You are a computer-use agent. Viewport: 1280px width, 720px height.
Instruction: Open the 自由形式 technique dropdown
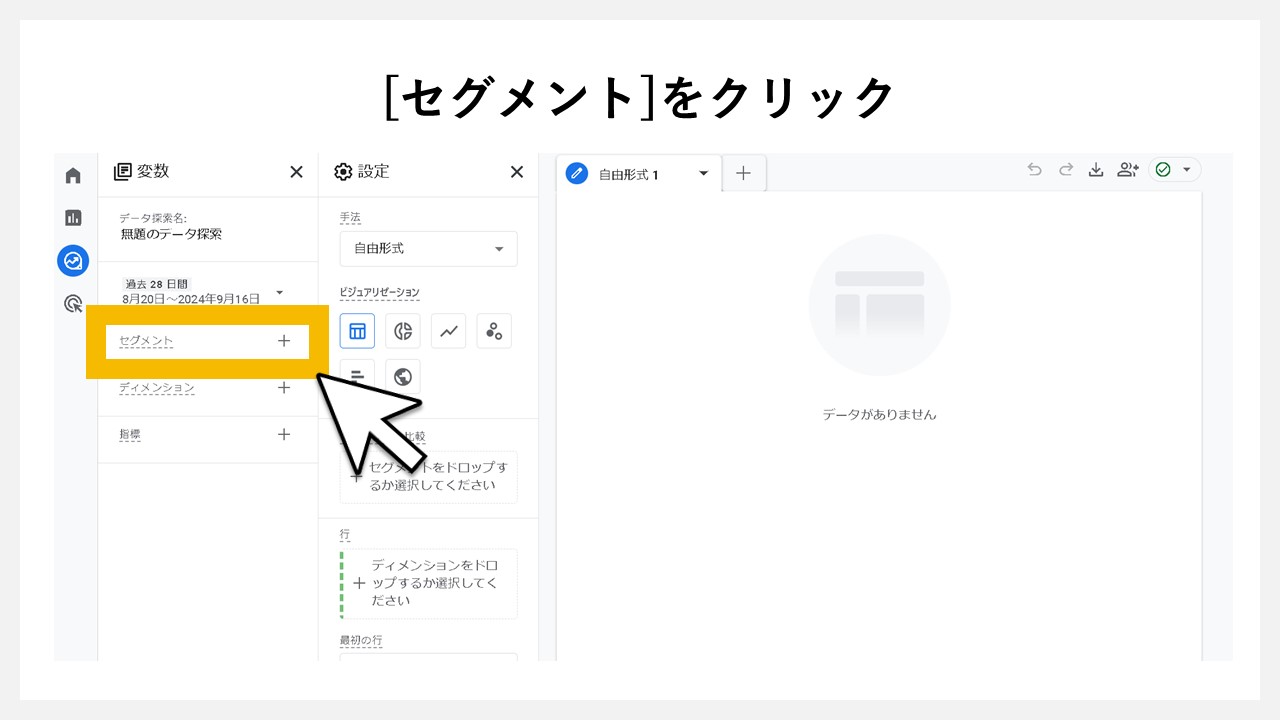428,249
